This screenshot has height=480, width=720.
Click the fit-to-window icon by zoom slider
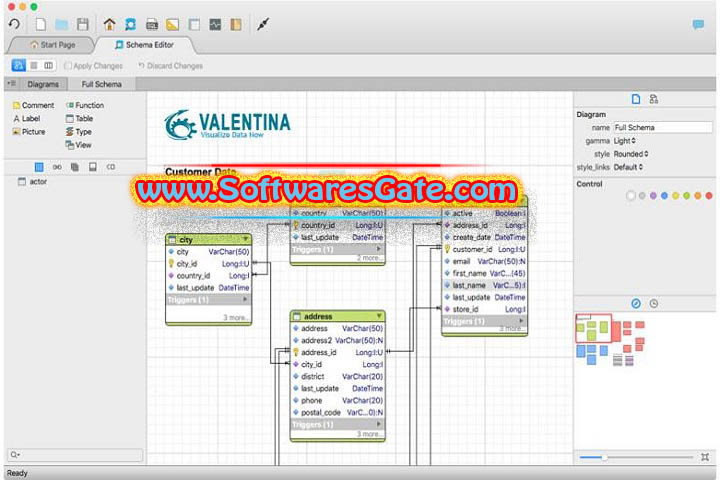[705, 457]
